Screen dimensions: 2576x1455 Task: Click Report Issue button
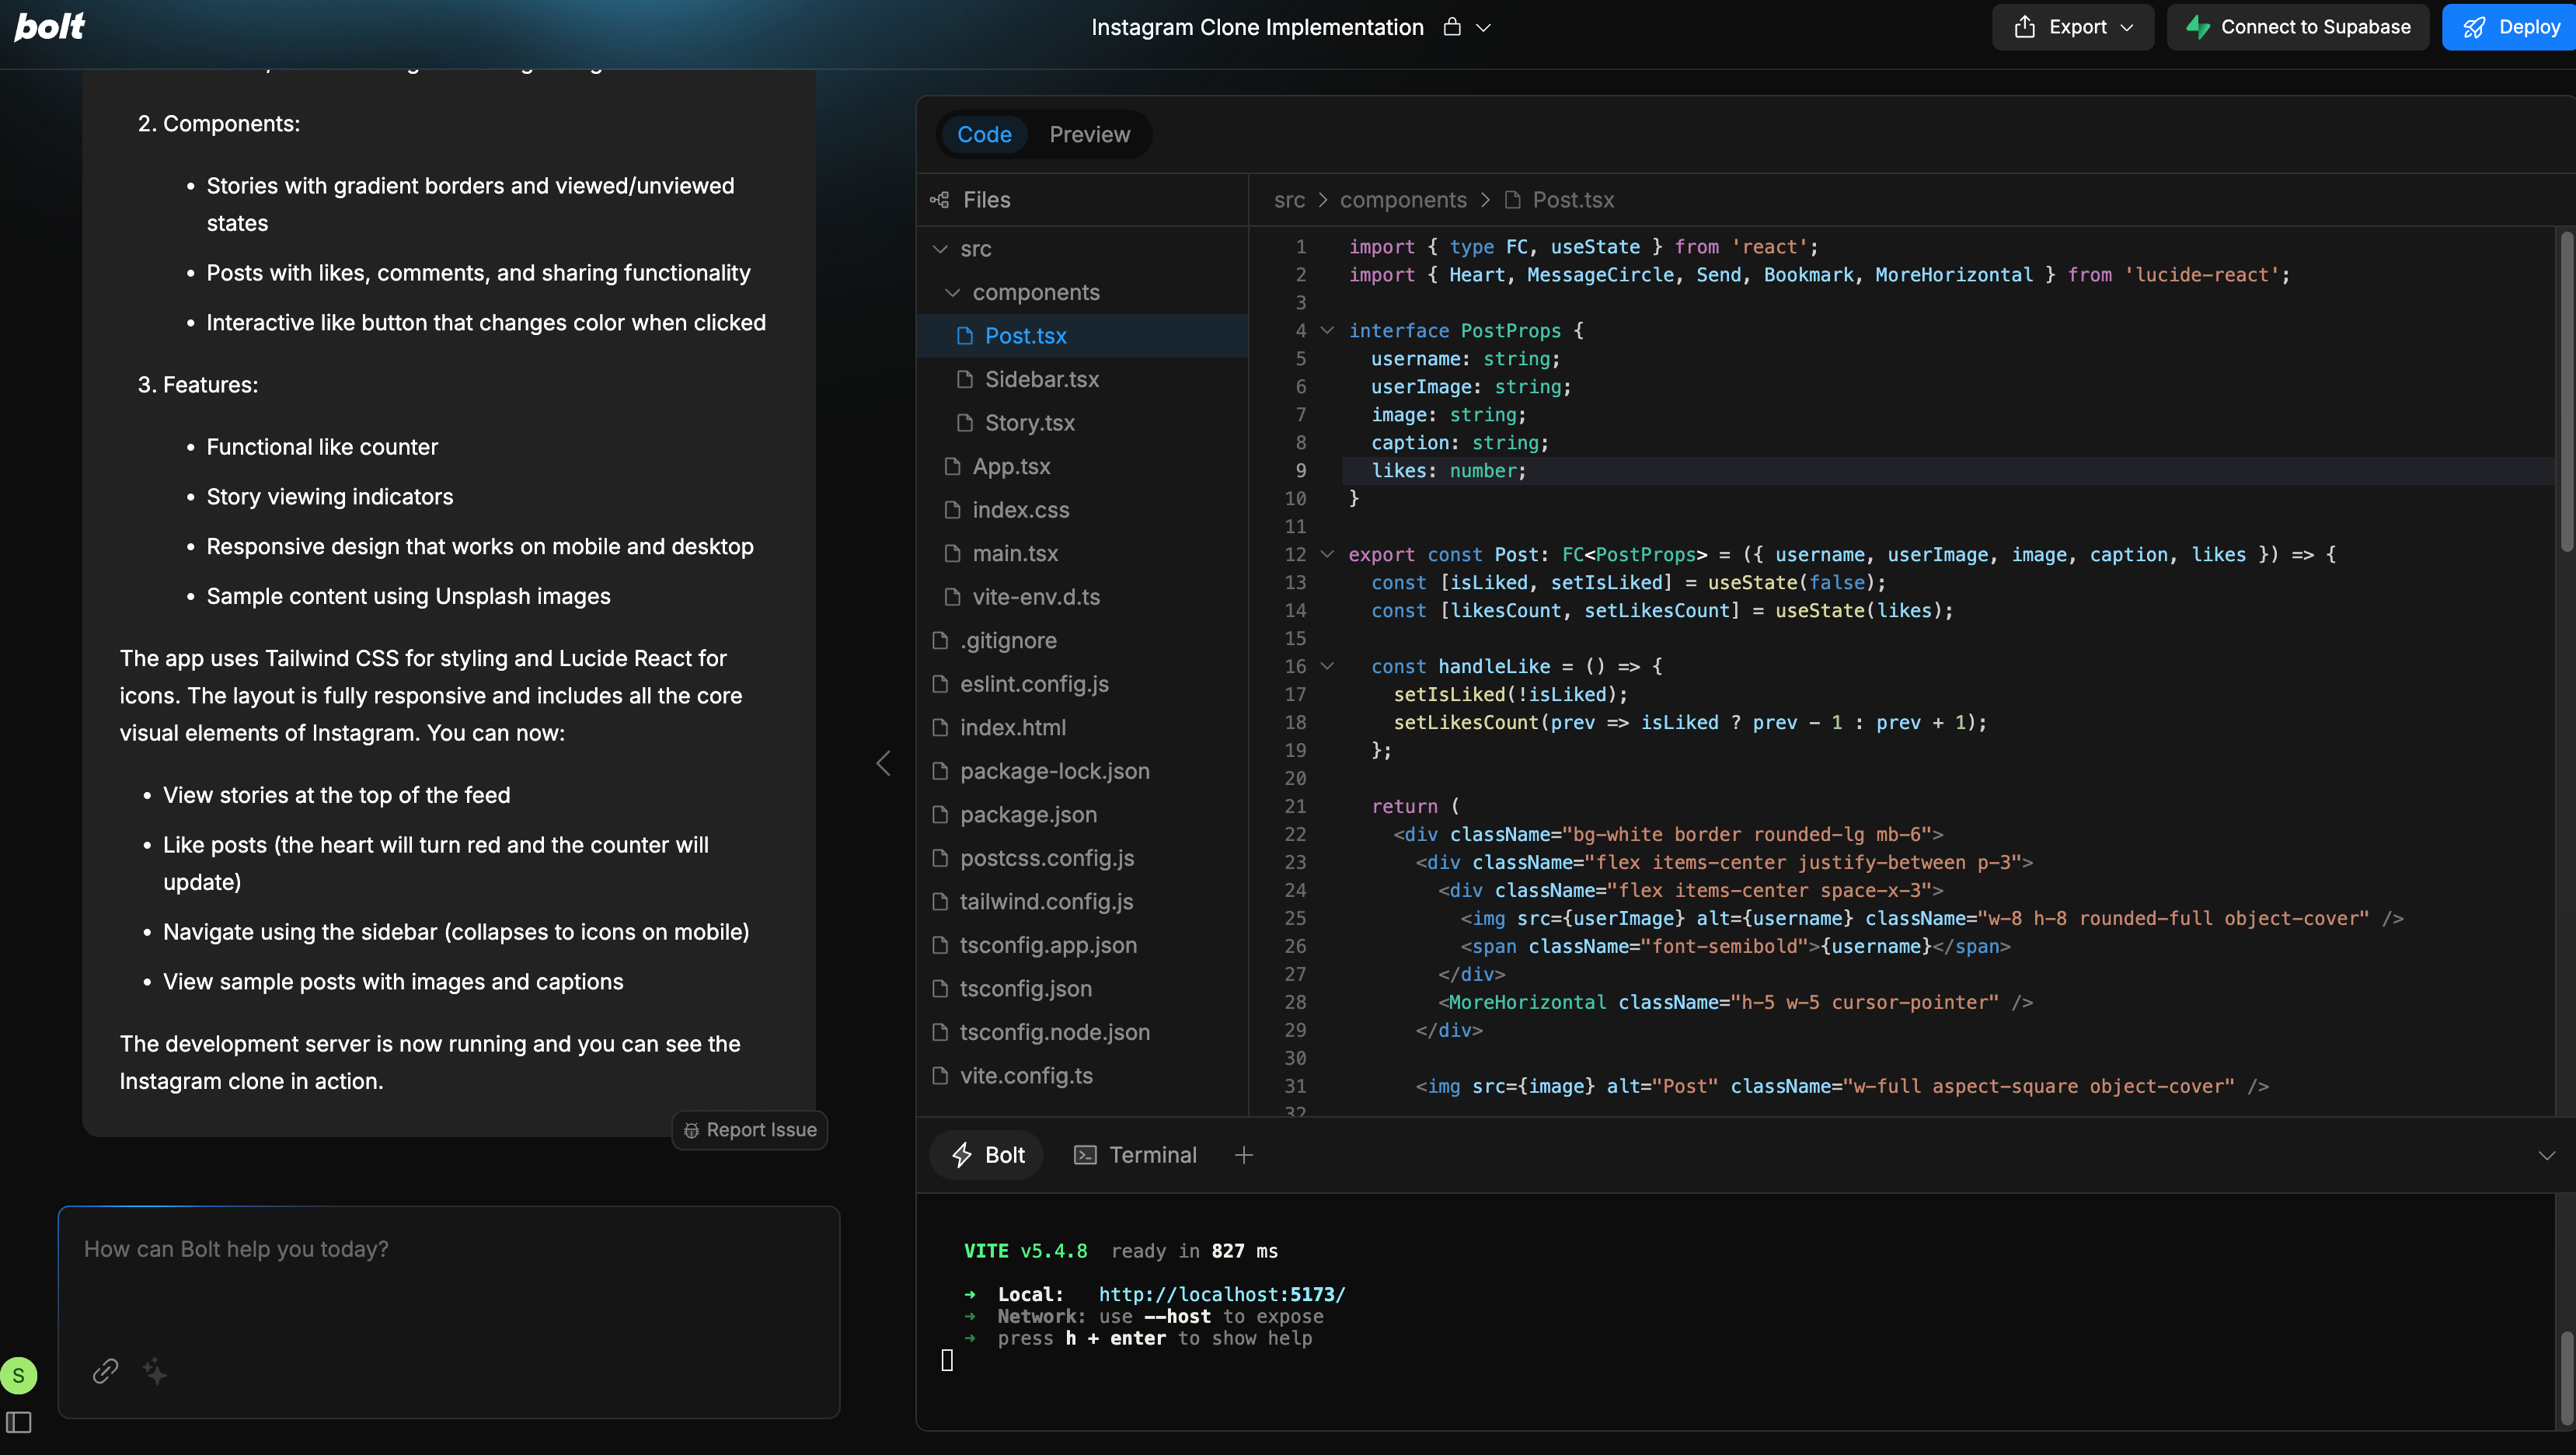750,1130
